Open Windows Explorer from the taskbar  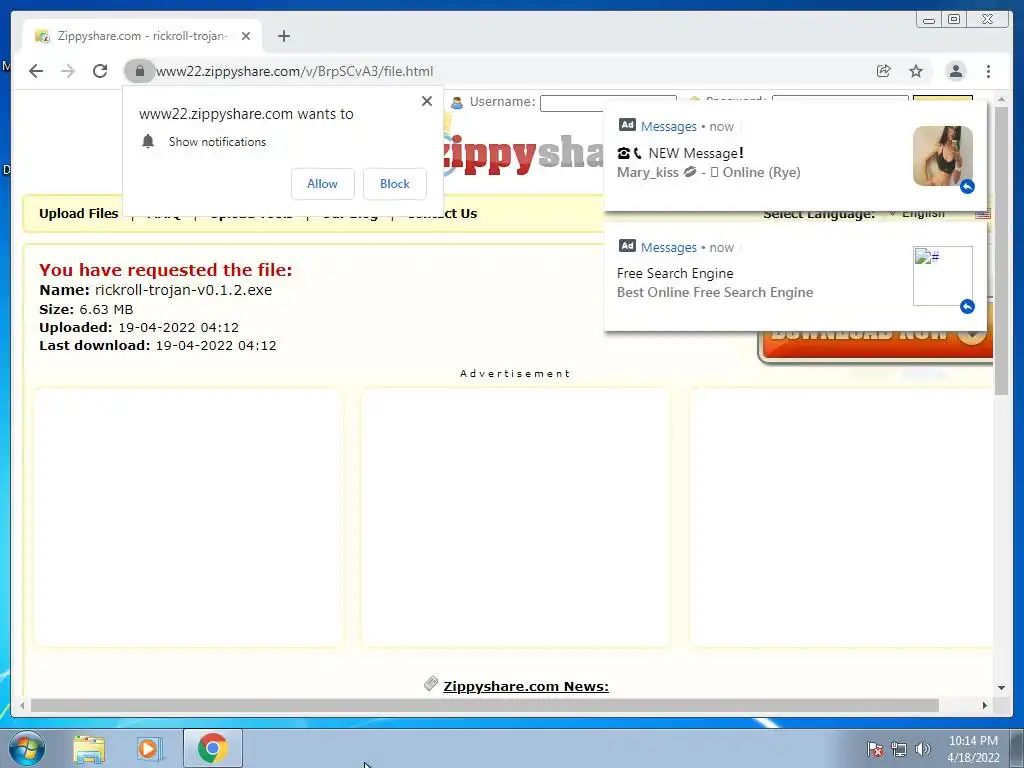(89, 749)
